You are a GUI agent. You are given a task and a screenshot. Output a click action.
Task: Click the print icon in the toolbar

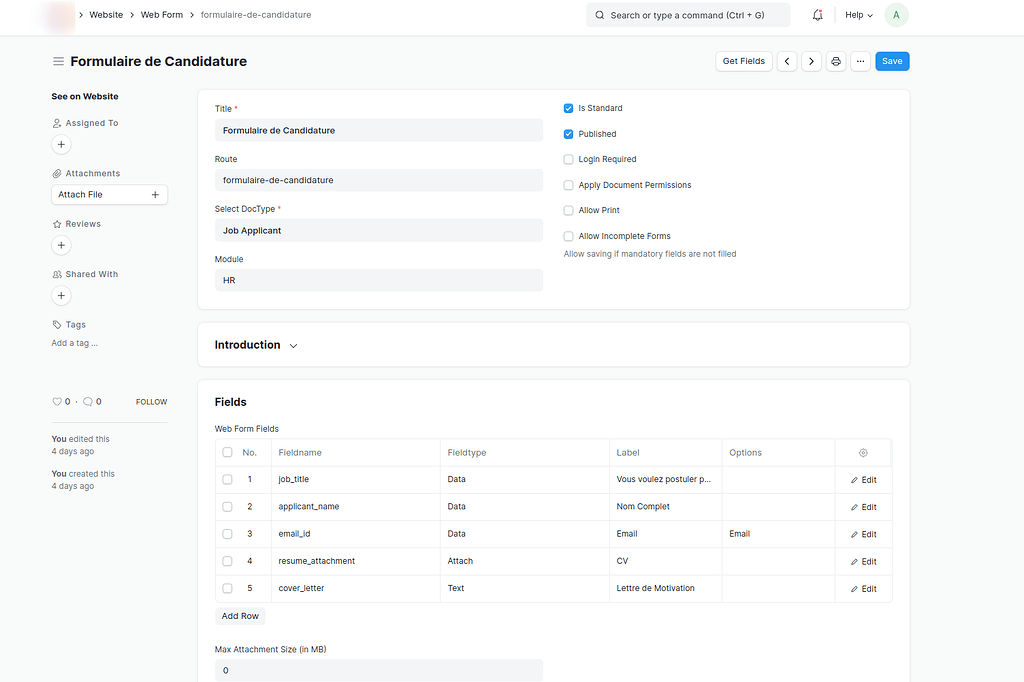[x=836, y=61]
